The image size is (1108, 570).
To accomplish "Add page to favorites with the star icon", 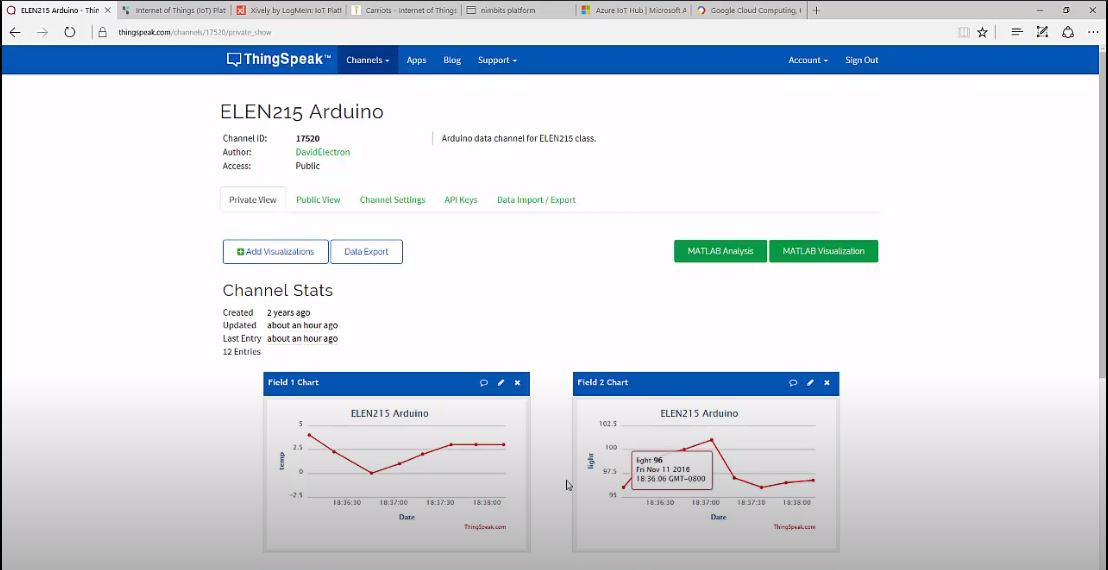I will point(982,32).
